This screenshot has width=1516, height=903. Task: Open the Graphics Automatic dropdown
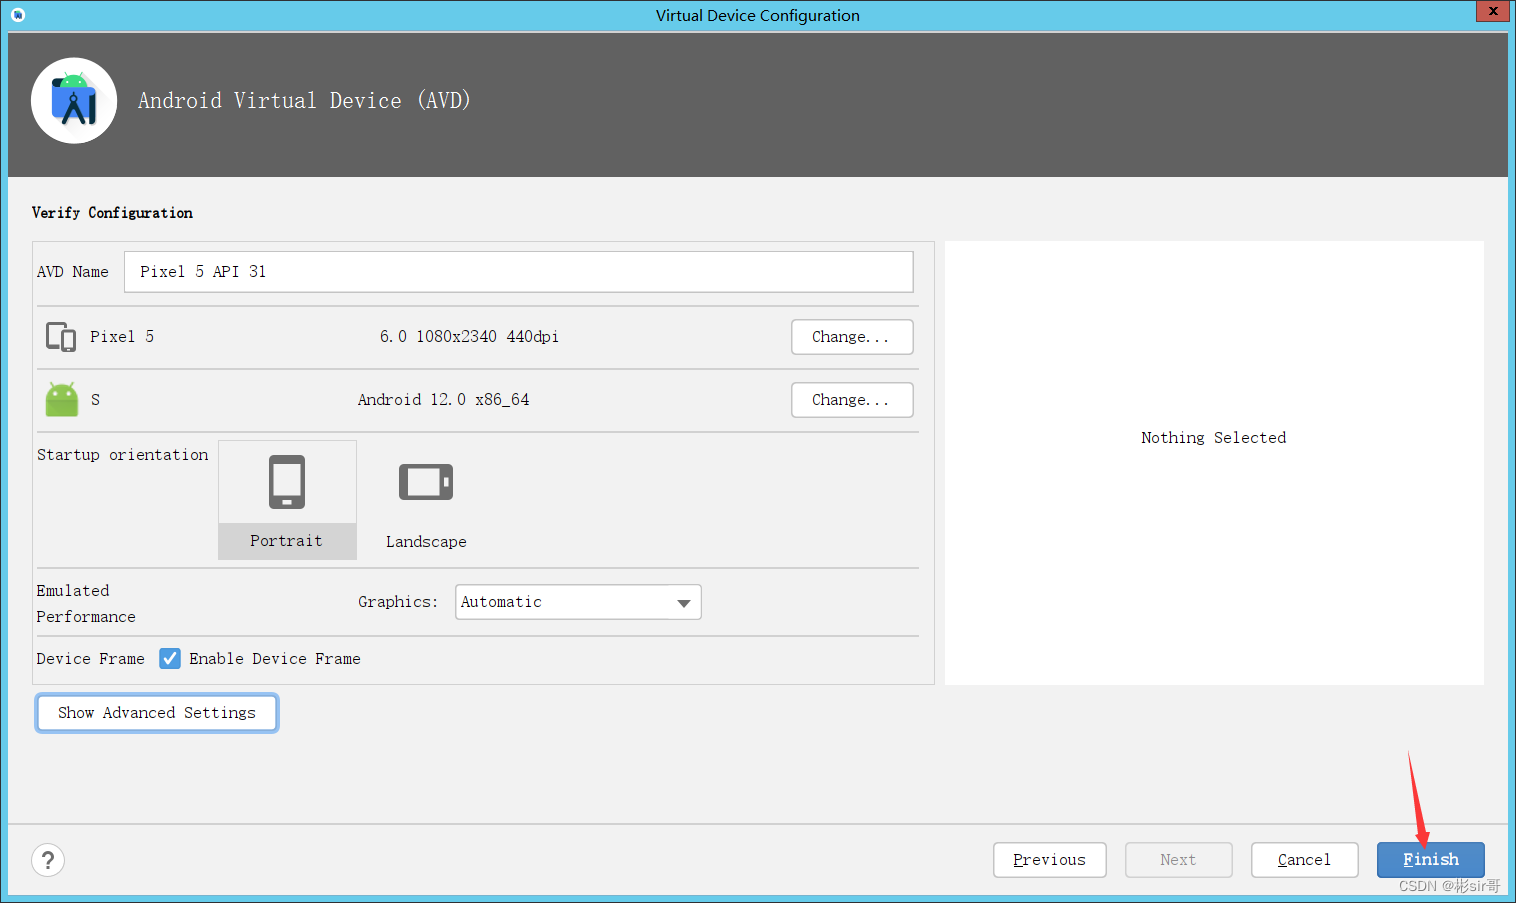coord(578,602)
